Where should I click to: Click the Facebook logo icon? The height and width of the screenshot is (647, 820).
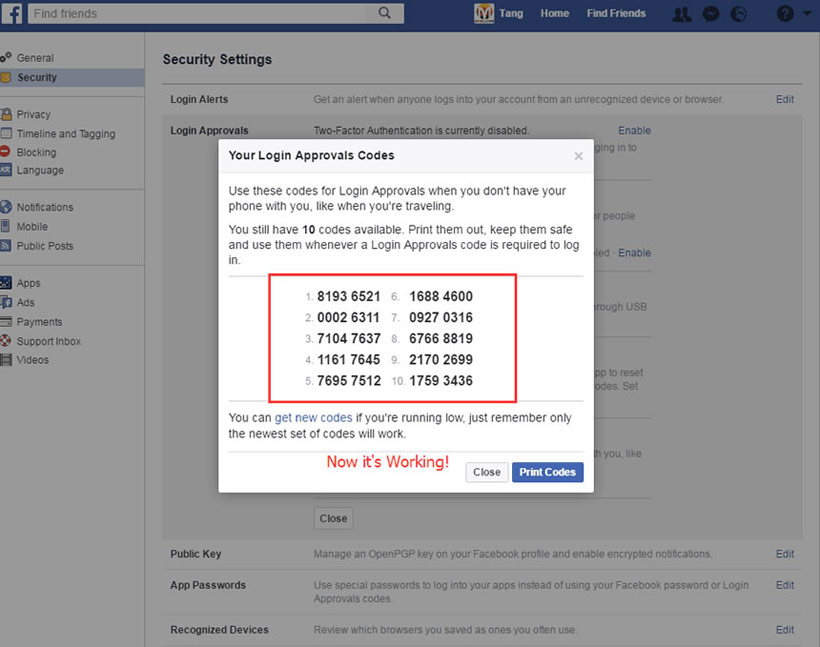pos(12,14)
